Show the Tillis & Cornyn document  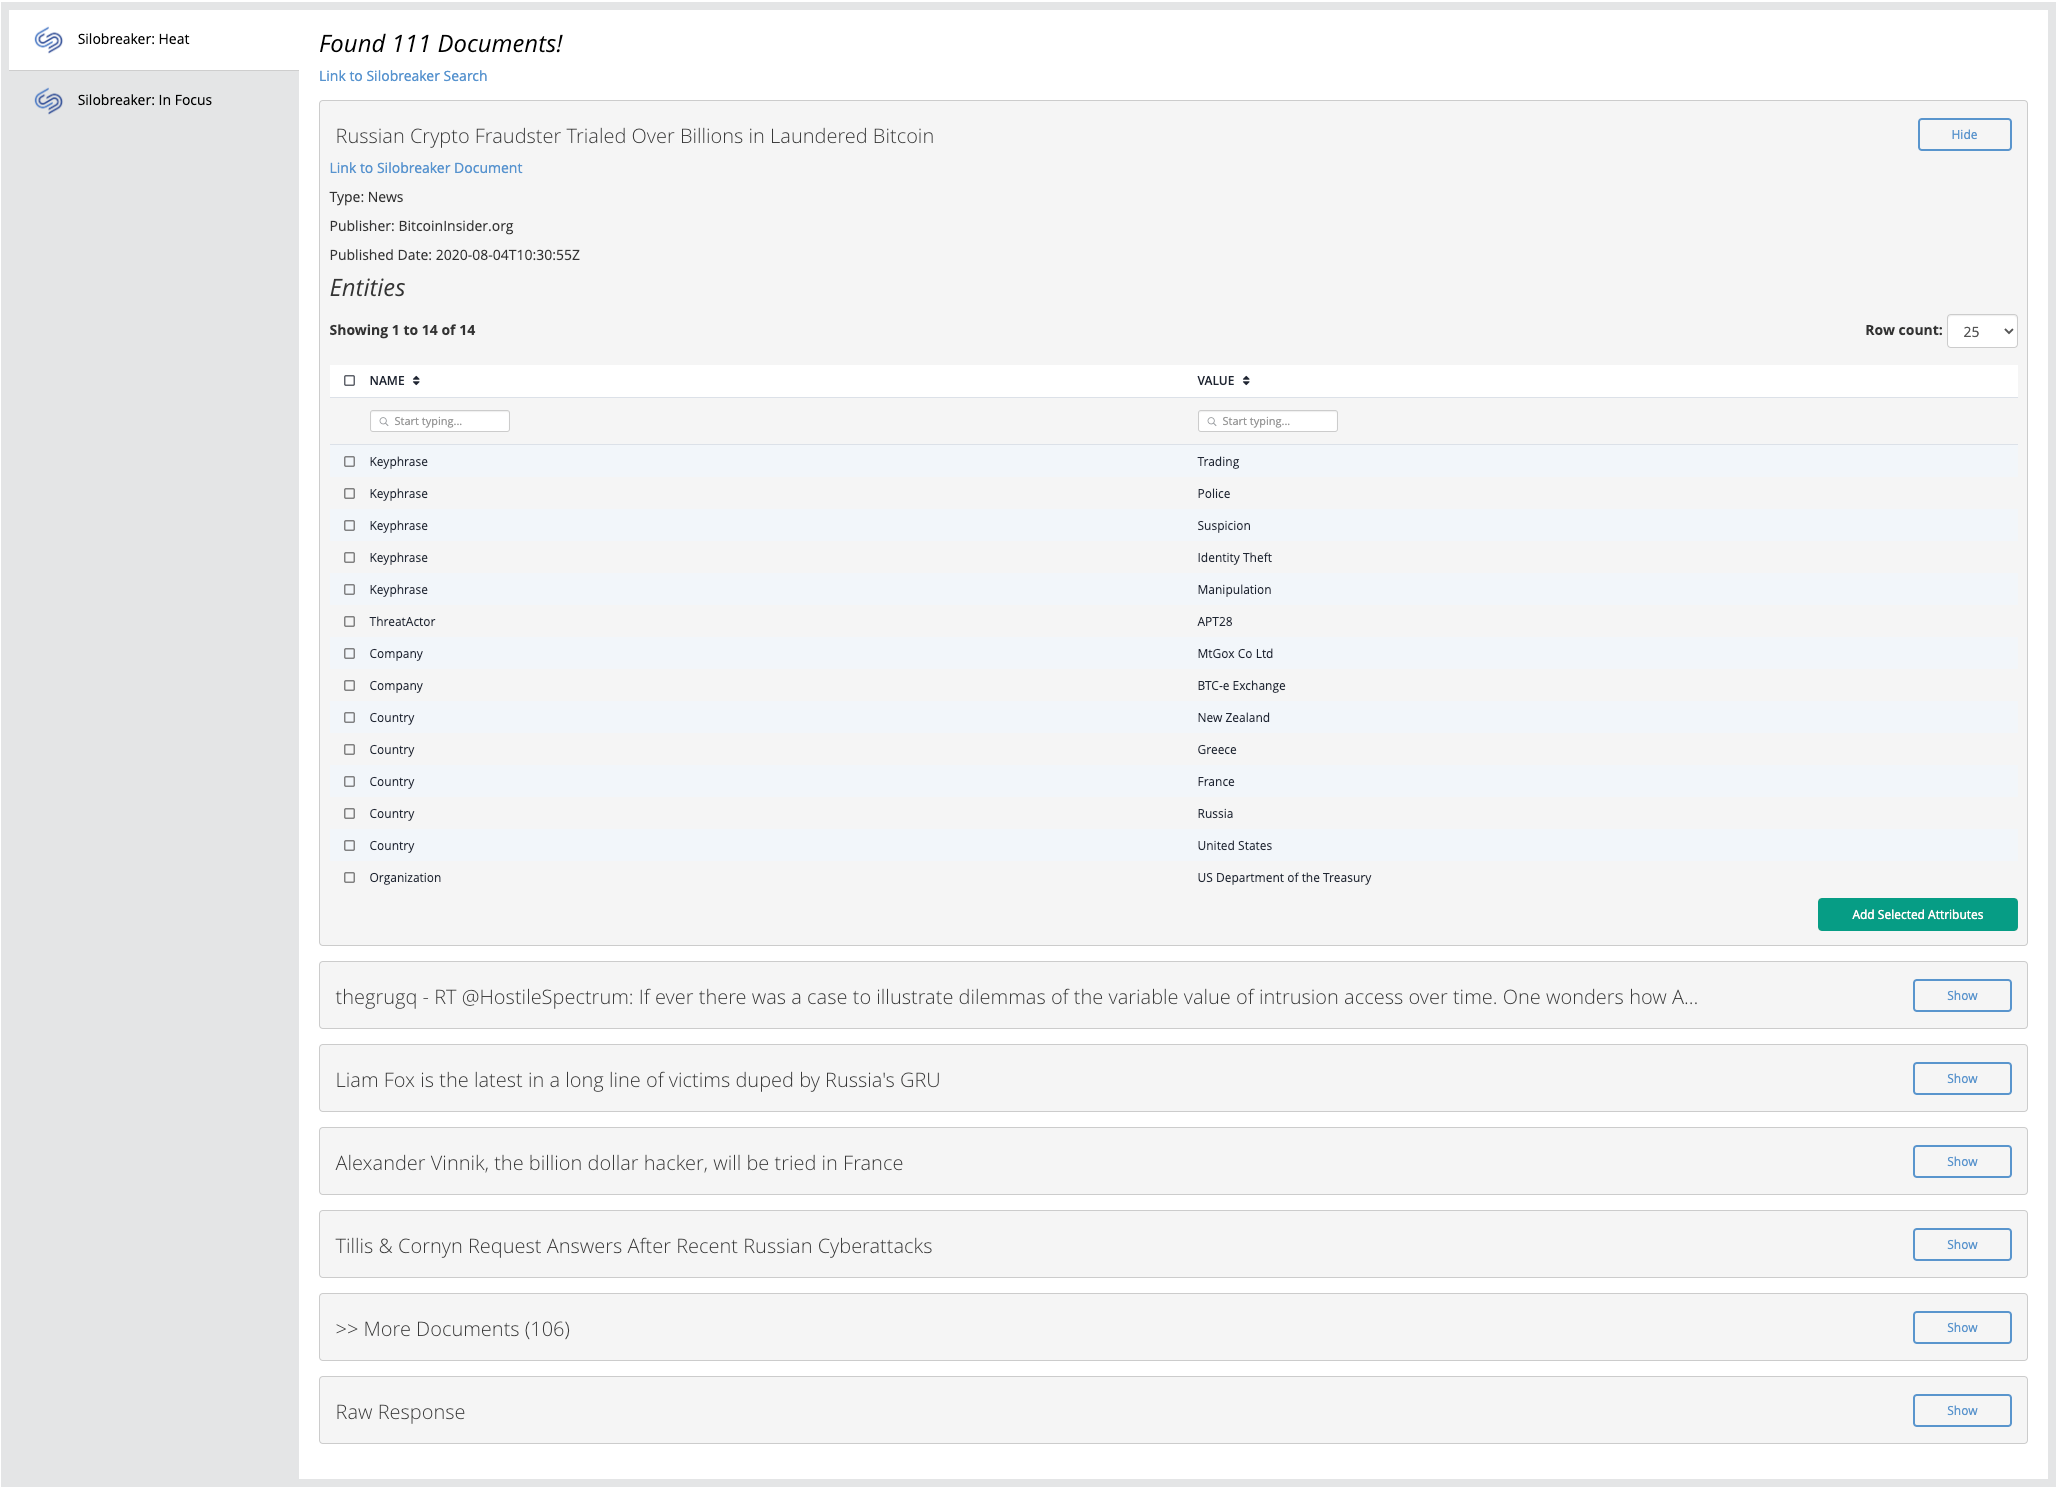(1962, 1245)
